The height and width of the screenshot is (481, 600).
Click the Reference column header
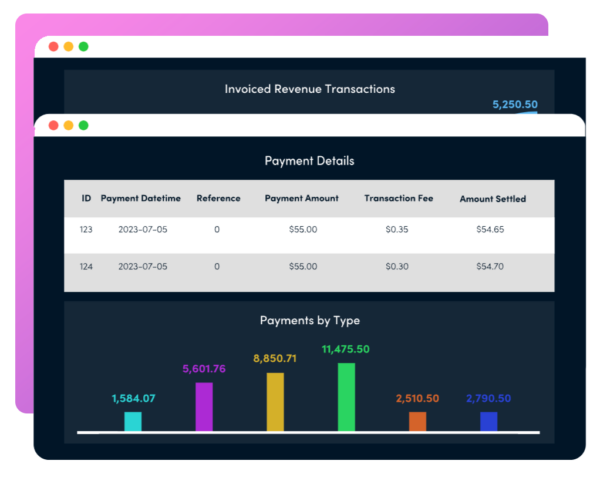pyautogui.click(x=218, y=198)
